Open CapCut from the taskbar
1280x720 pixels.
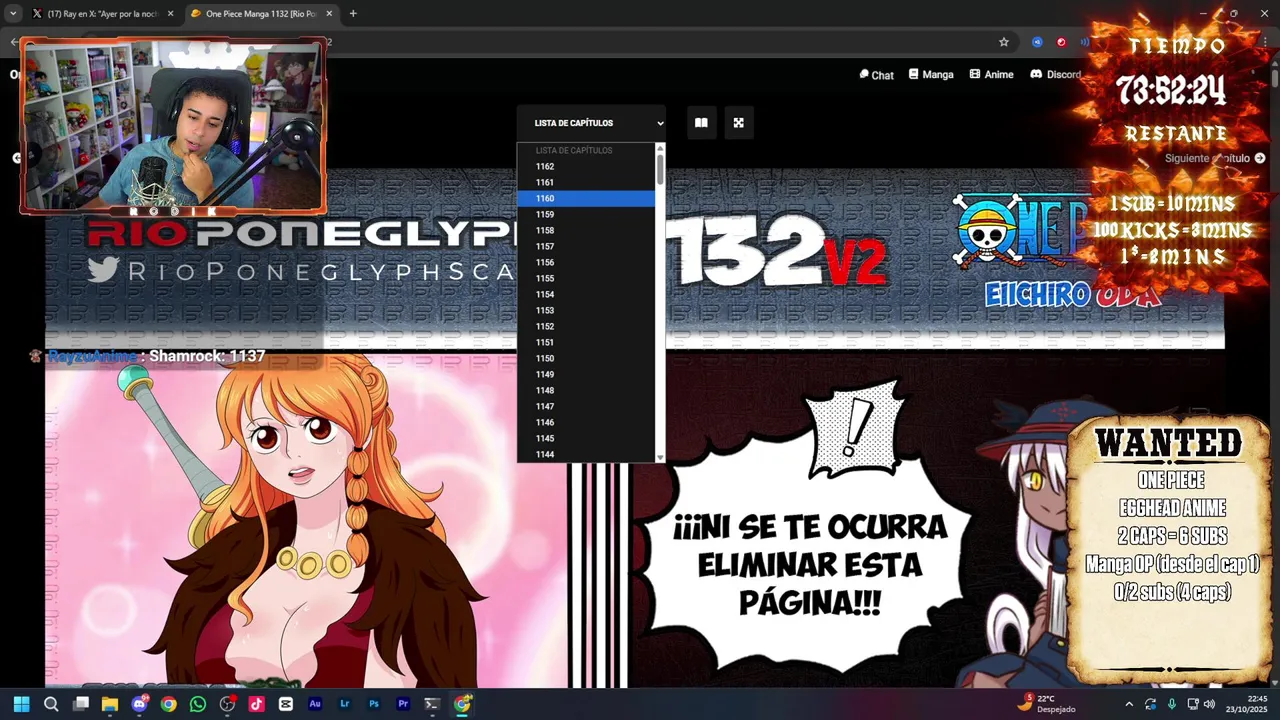click(286, 704)
